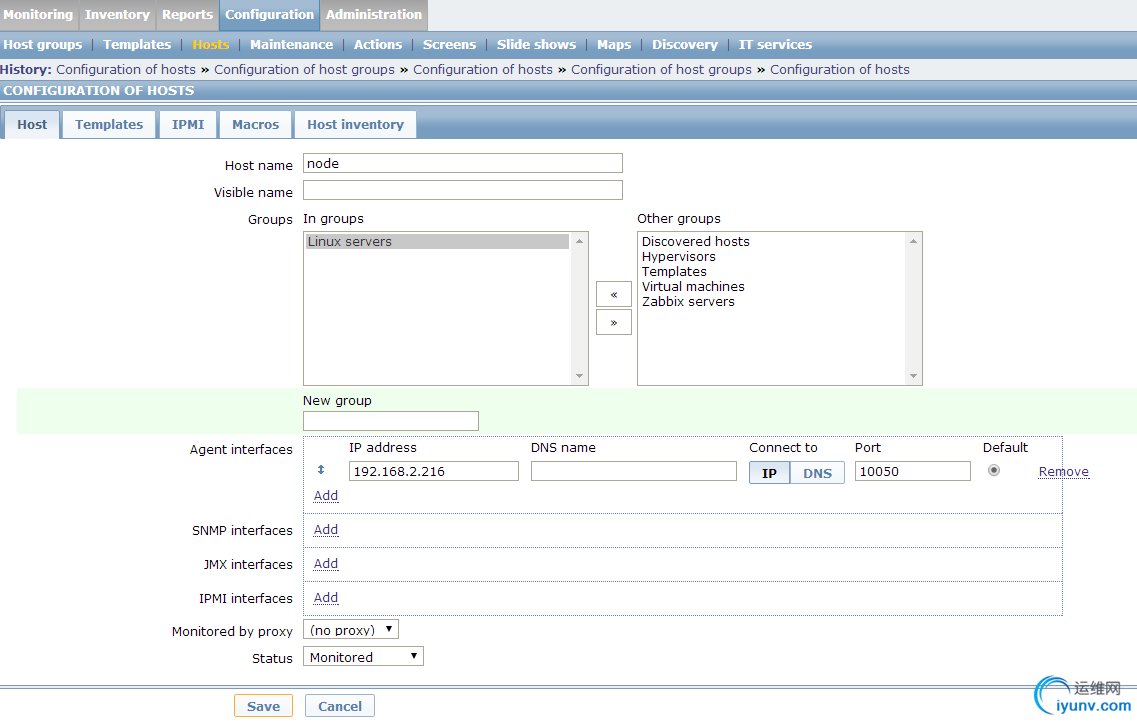Open Maintenance submenu item
Viewport: 1137px width, 722px height.
tap(292, 44)
